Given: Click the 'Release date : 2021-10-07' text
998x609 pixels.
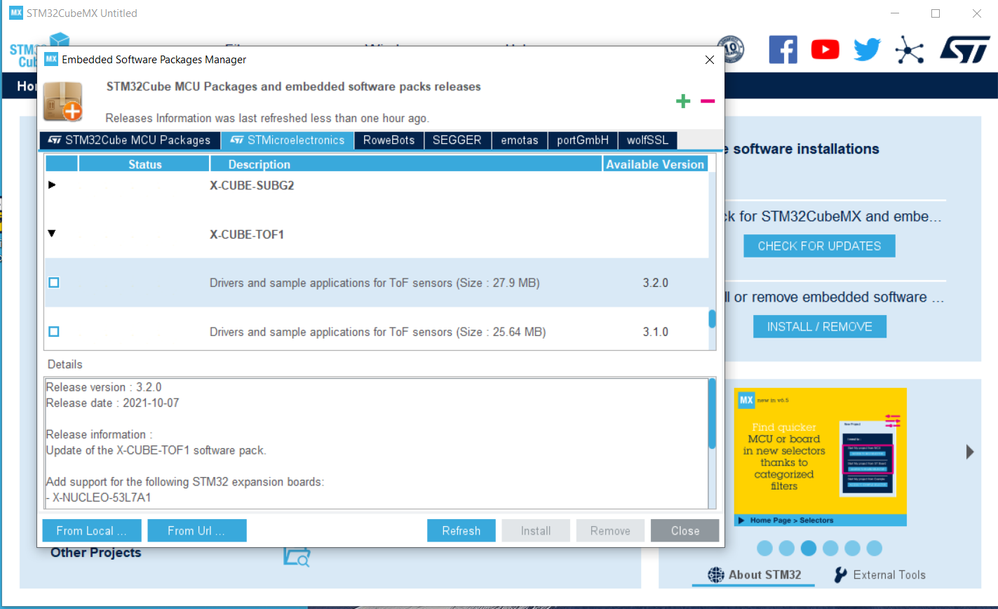Looking at the screenshot, I should [x=113, y=403].
